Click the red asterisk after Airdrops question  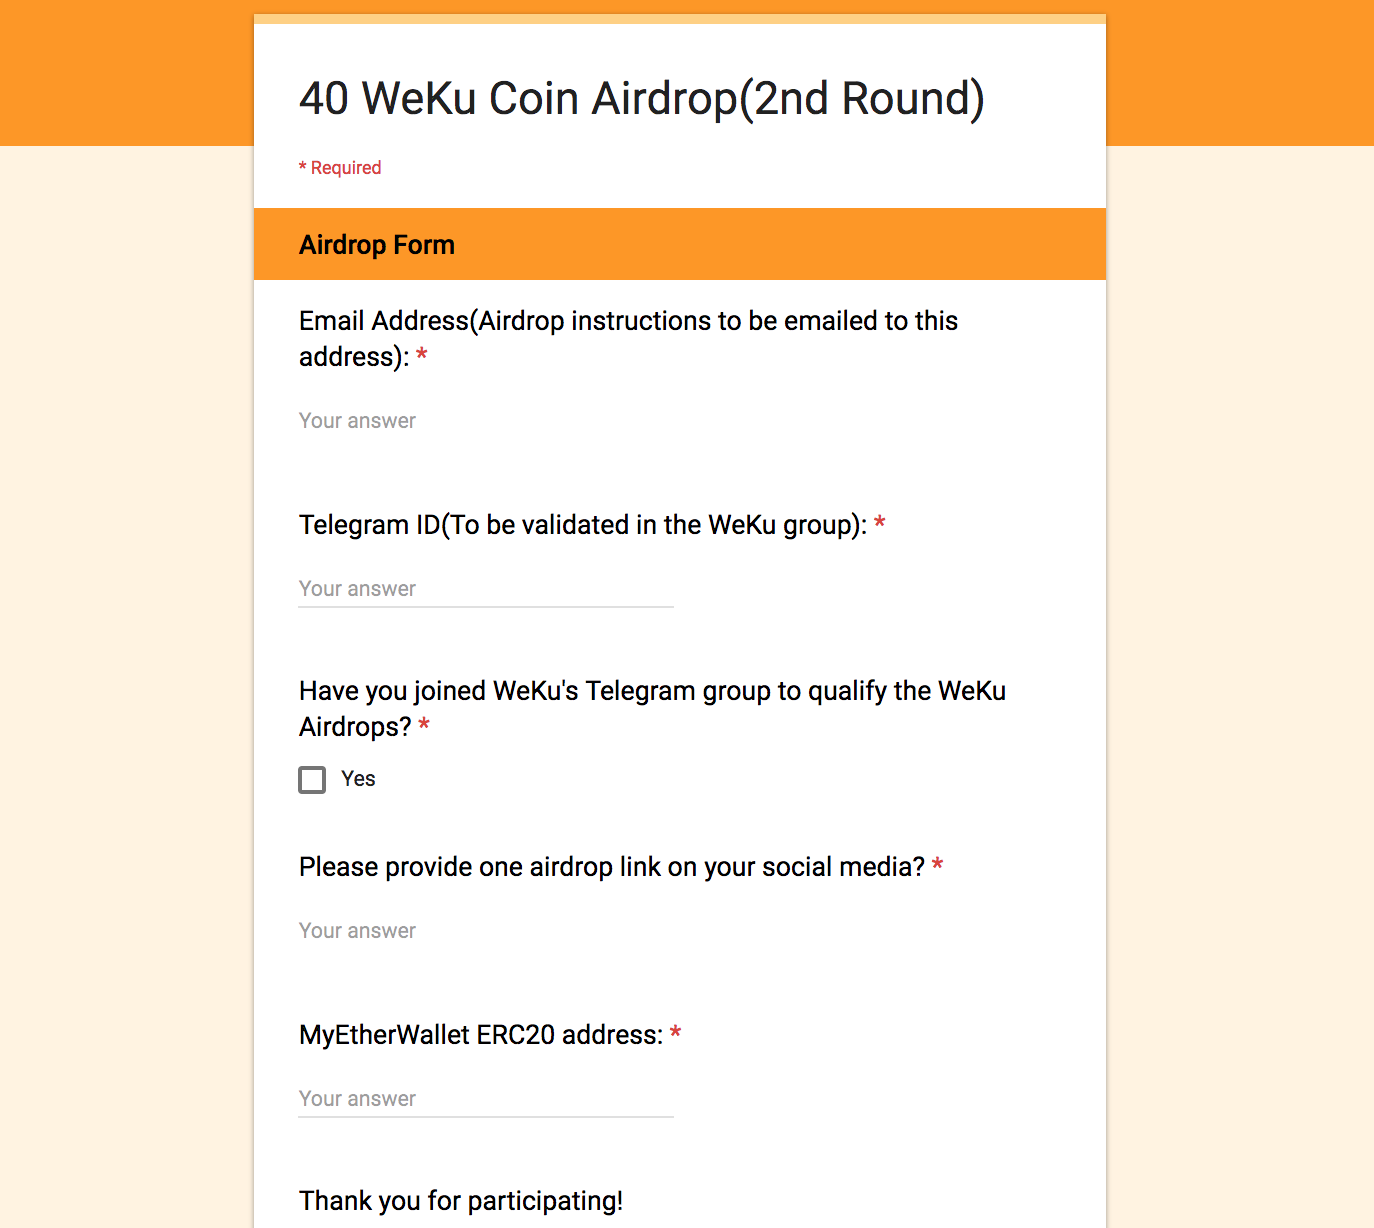[x=424, y=725]
